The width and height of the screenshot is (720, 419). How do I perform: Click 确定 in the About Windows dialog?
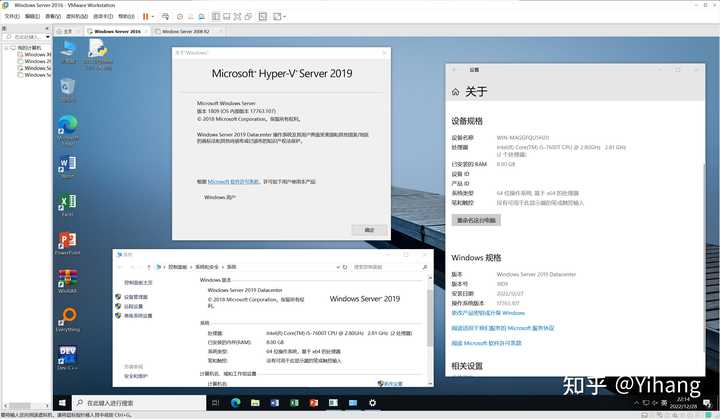tap(369, 230)
